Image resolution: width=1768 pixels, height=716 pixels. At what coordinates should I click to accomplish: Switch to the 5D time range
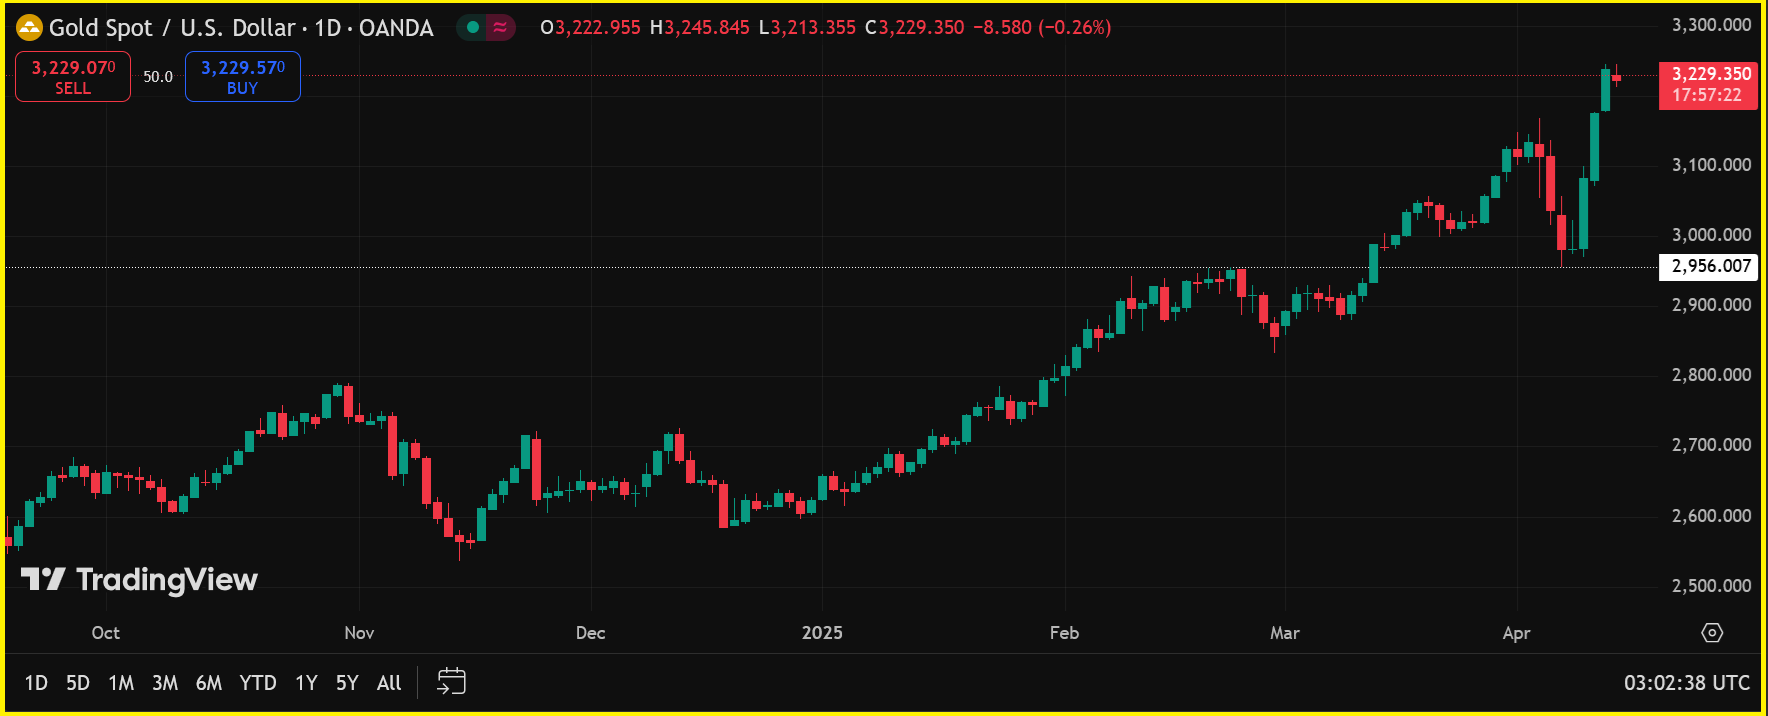coord(78,683)
